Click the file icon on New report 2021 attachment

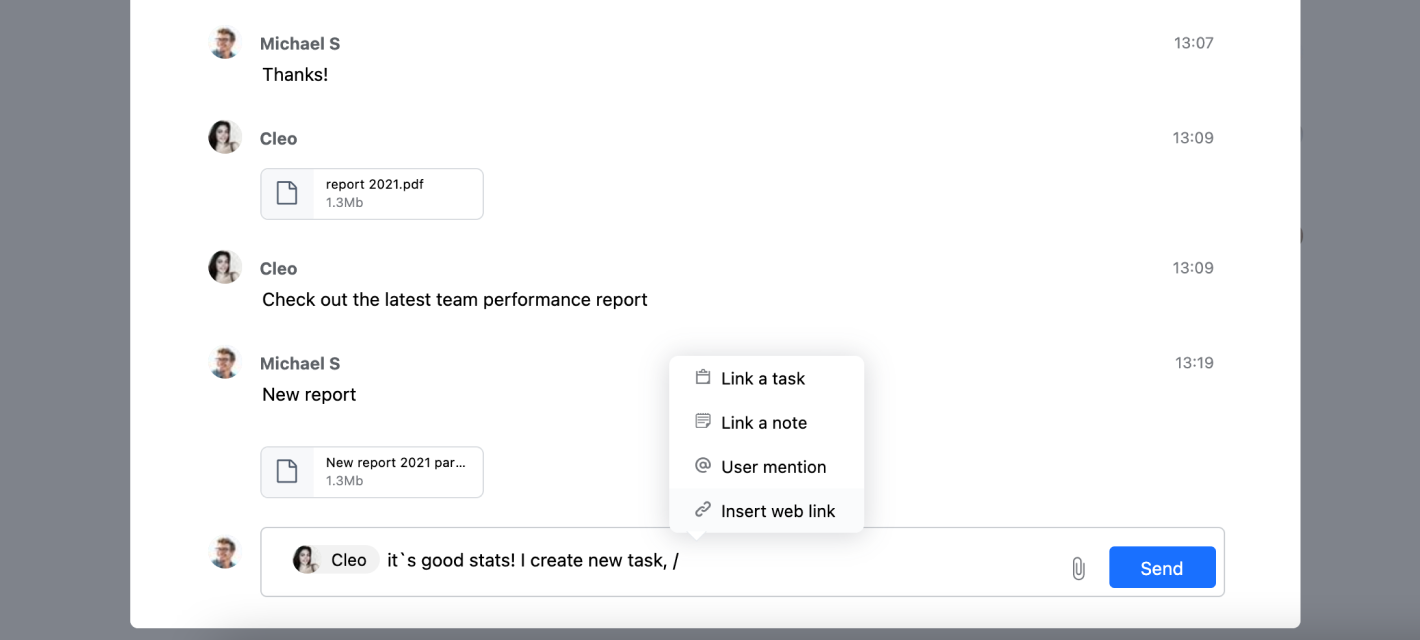(x=287, y=472)
